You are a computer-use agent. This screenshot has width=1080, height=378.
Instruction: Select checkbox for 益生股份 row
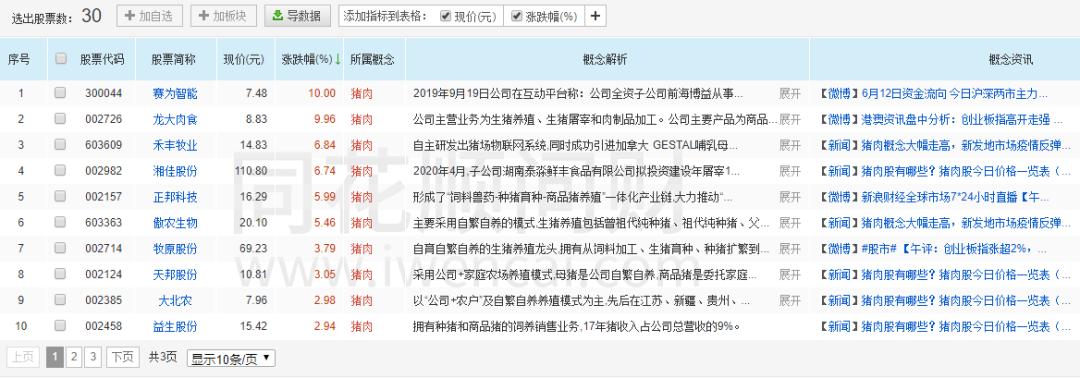point(61,326)
